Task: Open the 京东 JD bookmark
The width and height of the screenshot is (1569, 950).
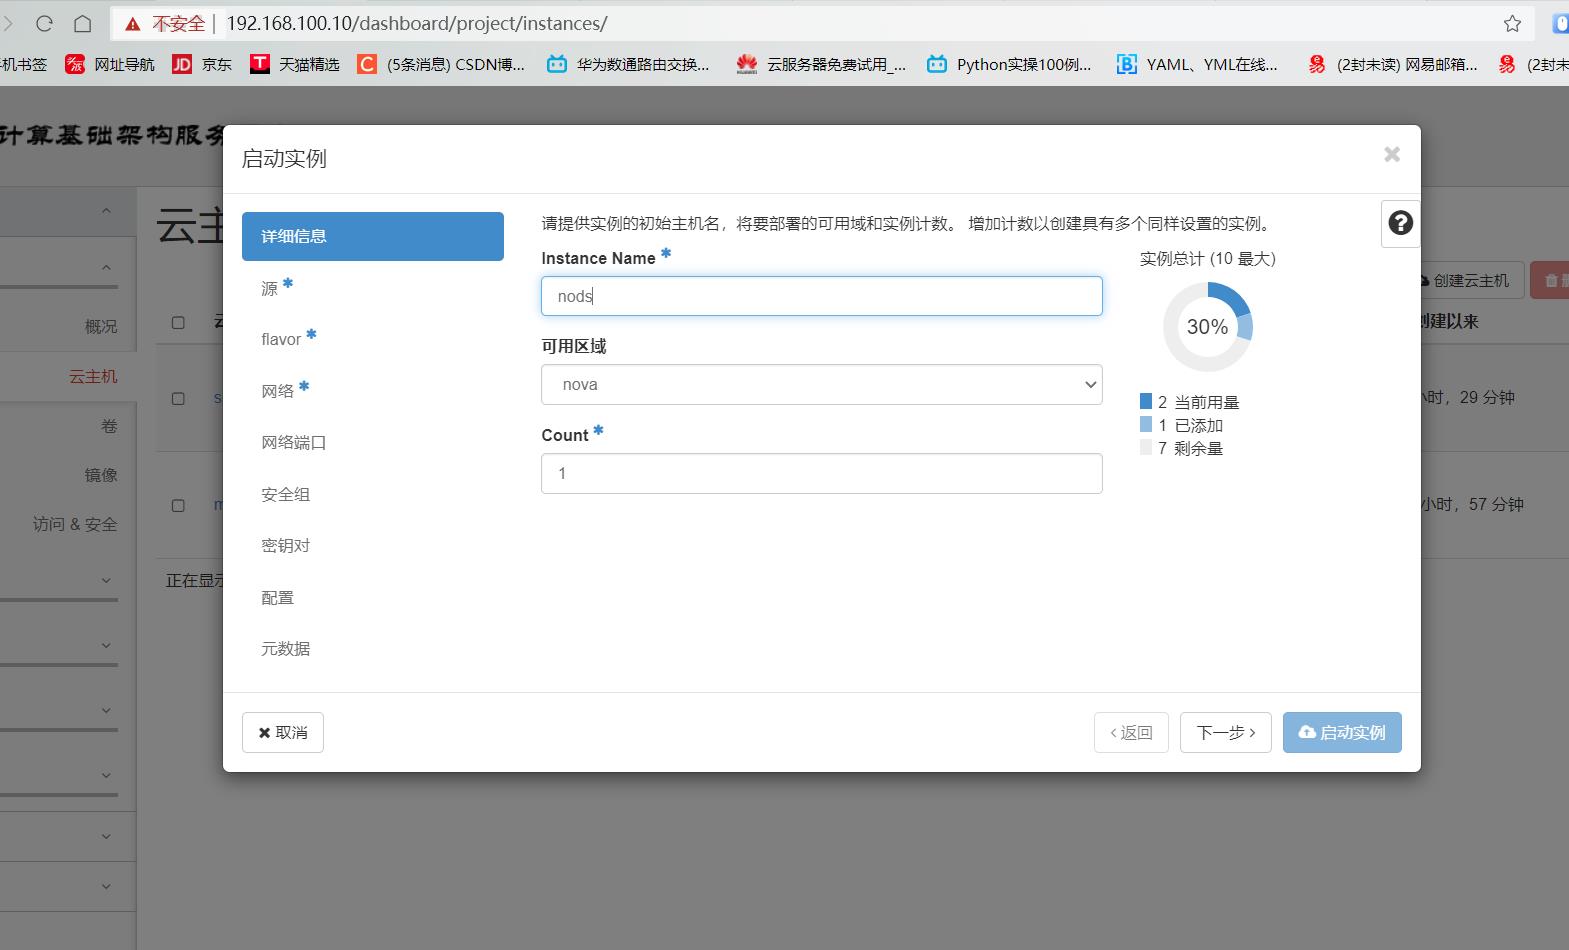Action: pyautogui.click(x=202, y=64)
